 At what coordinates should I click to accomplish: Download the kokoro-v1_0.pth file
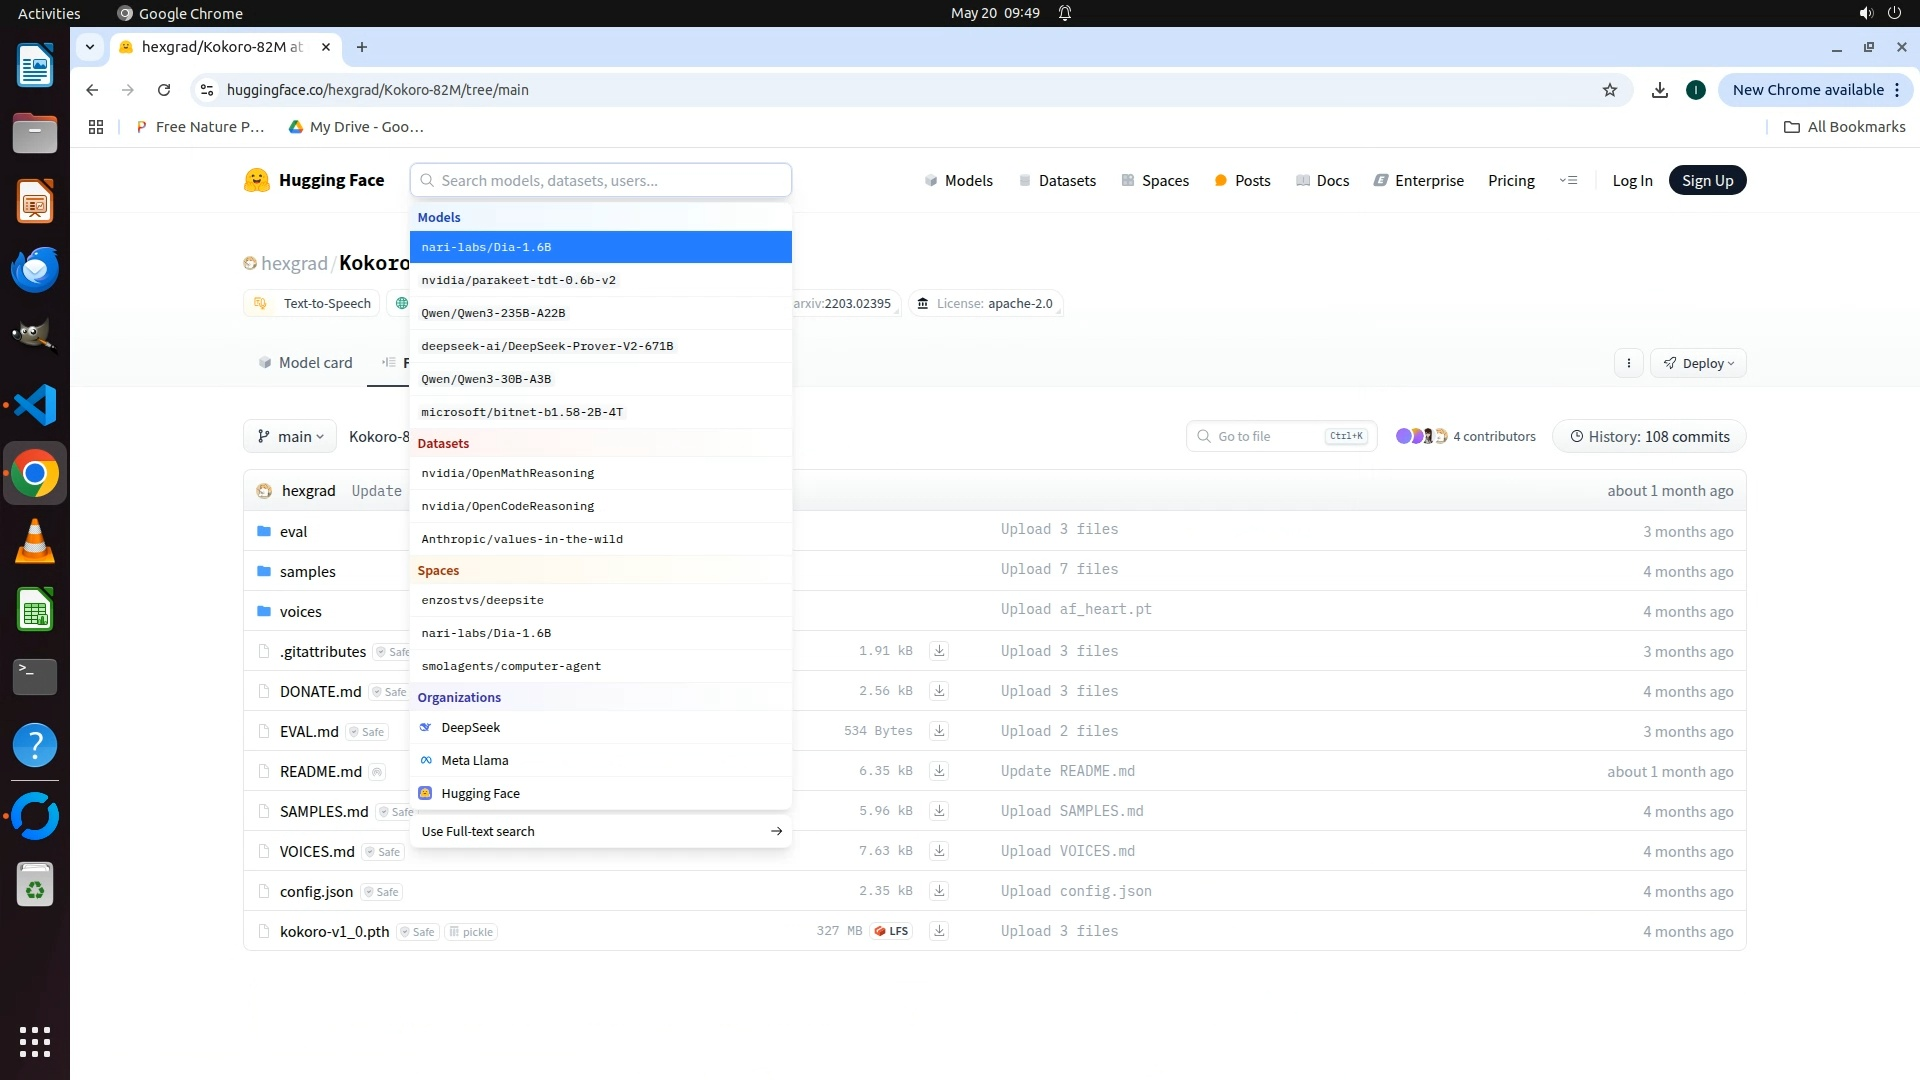coord(938,931)
